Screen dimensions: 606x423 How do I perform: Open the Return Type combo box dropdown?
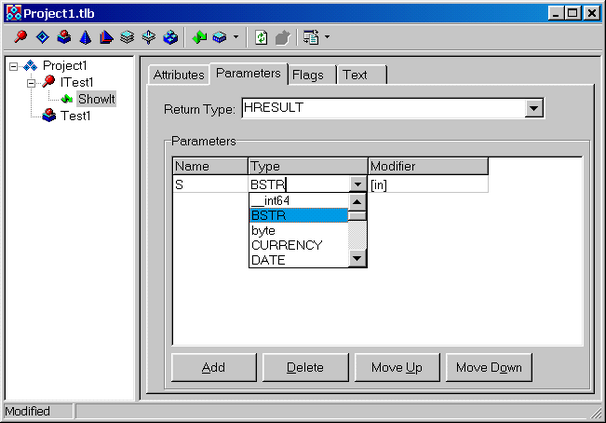533,108
